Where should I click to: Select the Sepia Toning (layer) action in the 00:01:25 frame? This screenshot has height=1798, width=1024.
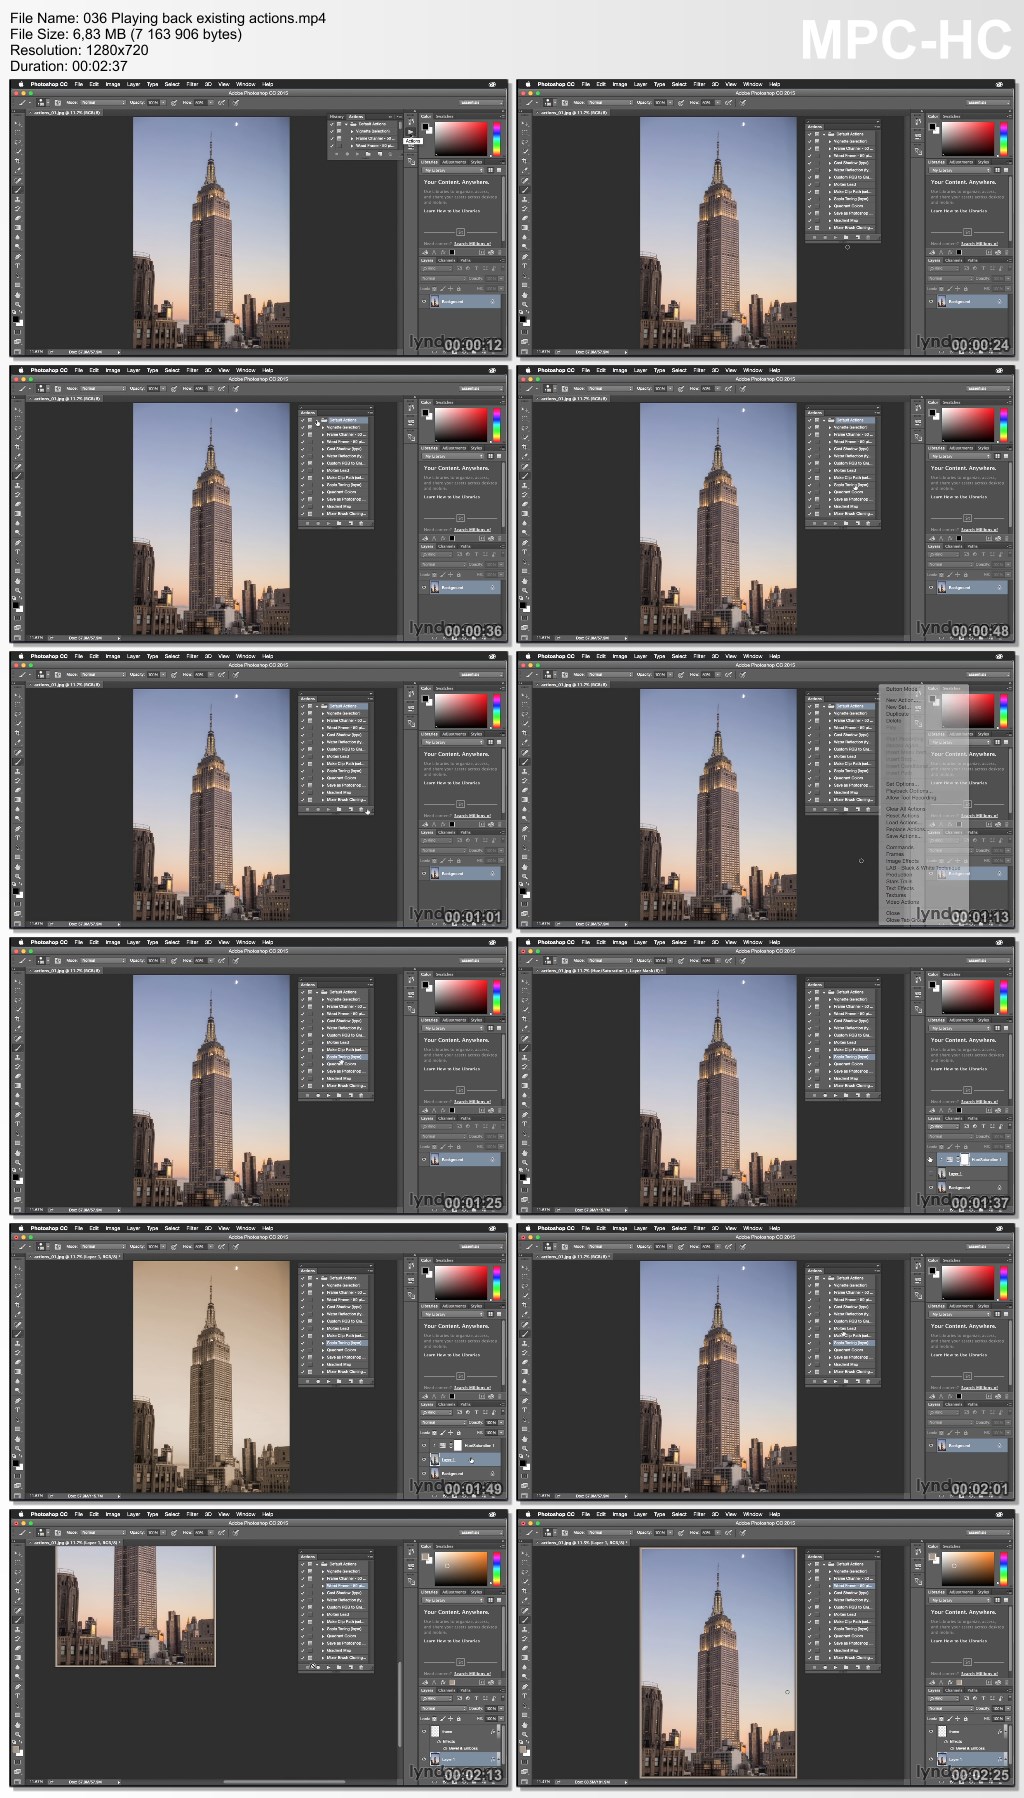point(347,1057)
